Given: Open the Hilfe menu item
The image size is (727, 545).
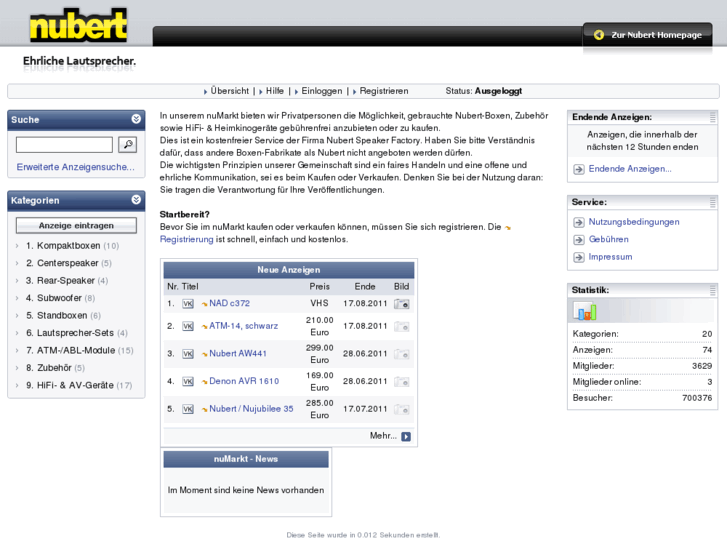Looking at the screenshot, I should [274, 91].
